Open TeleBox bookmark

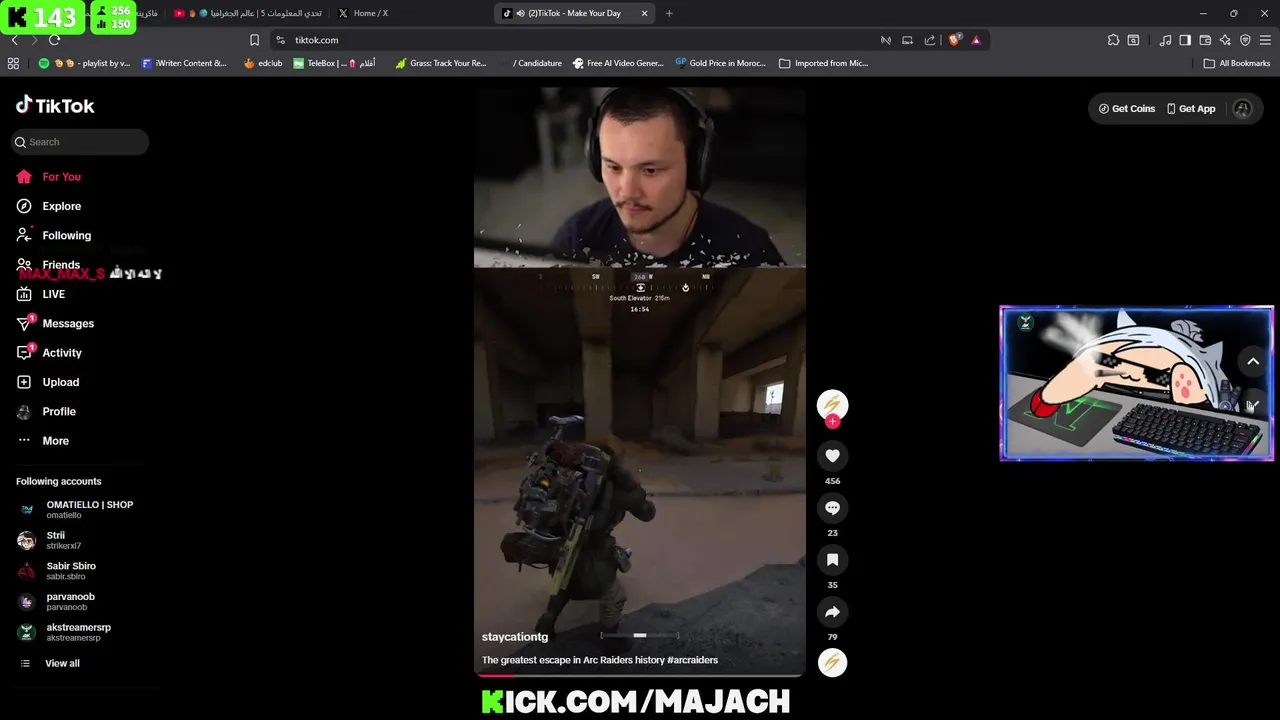[x=334, y=63]
